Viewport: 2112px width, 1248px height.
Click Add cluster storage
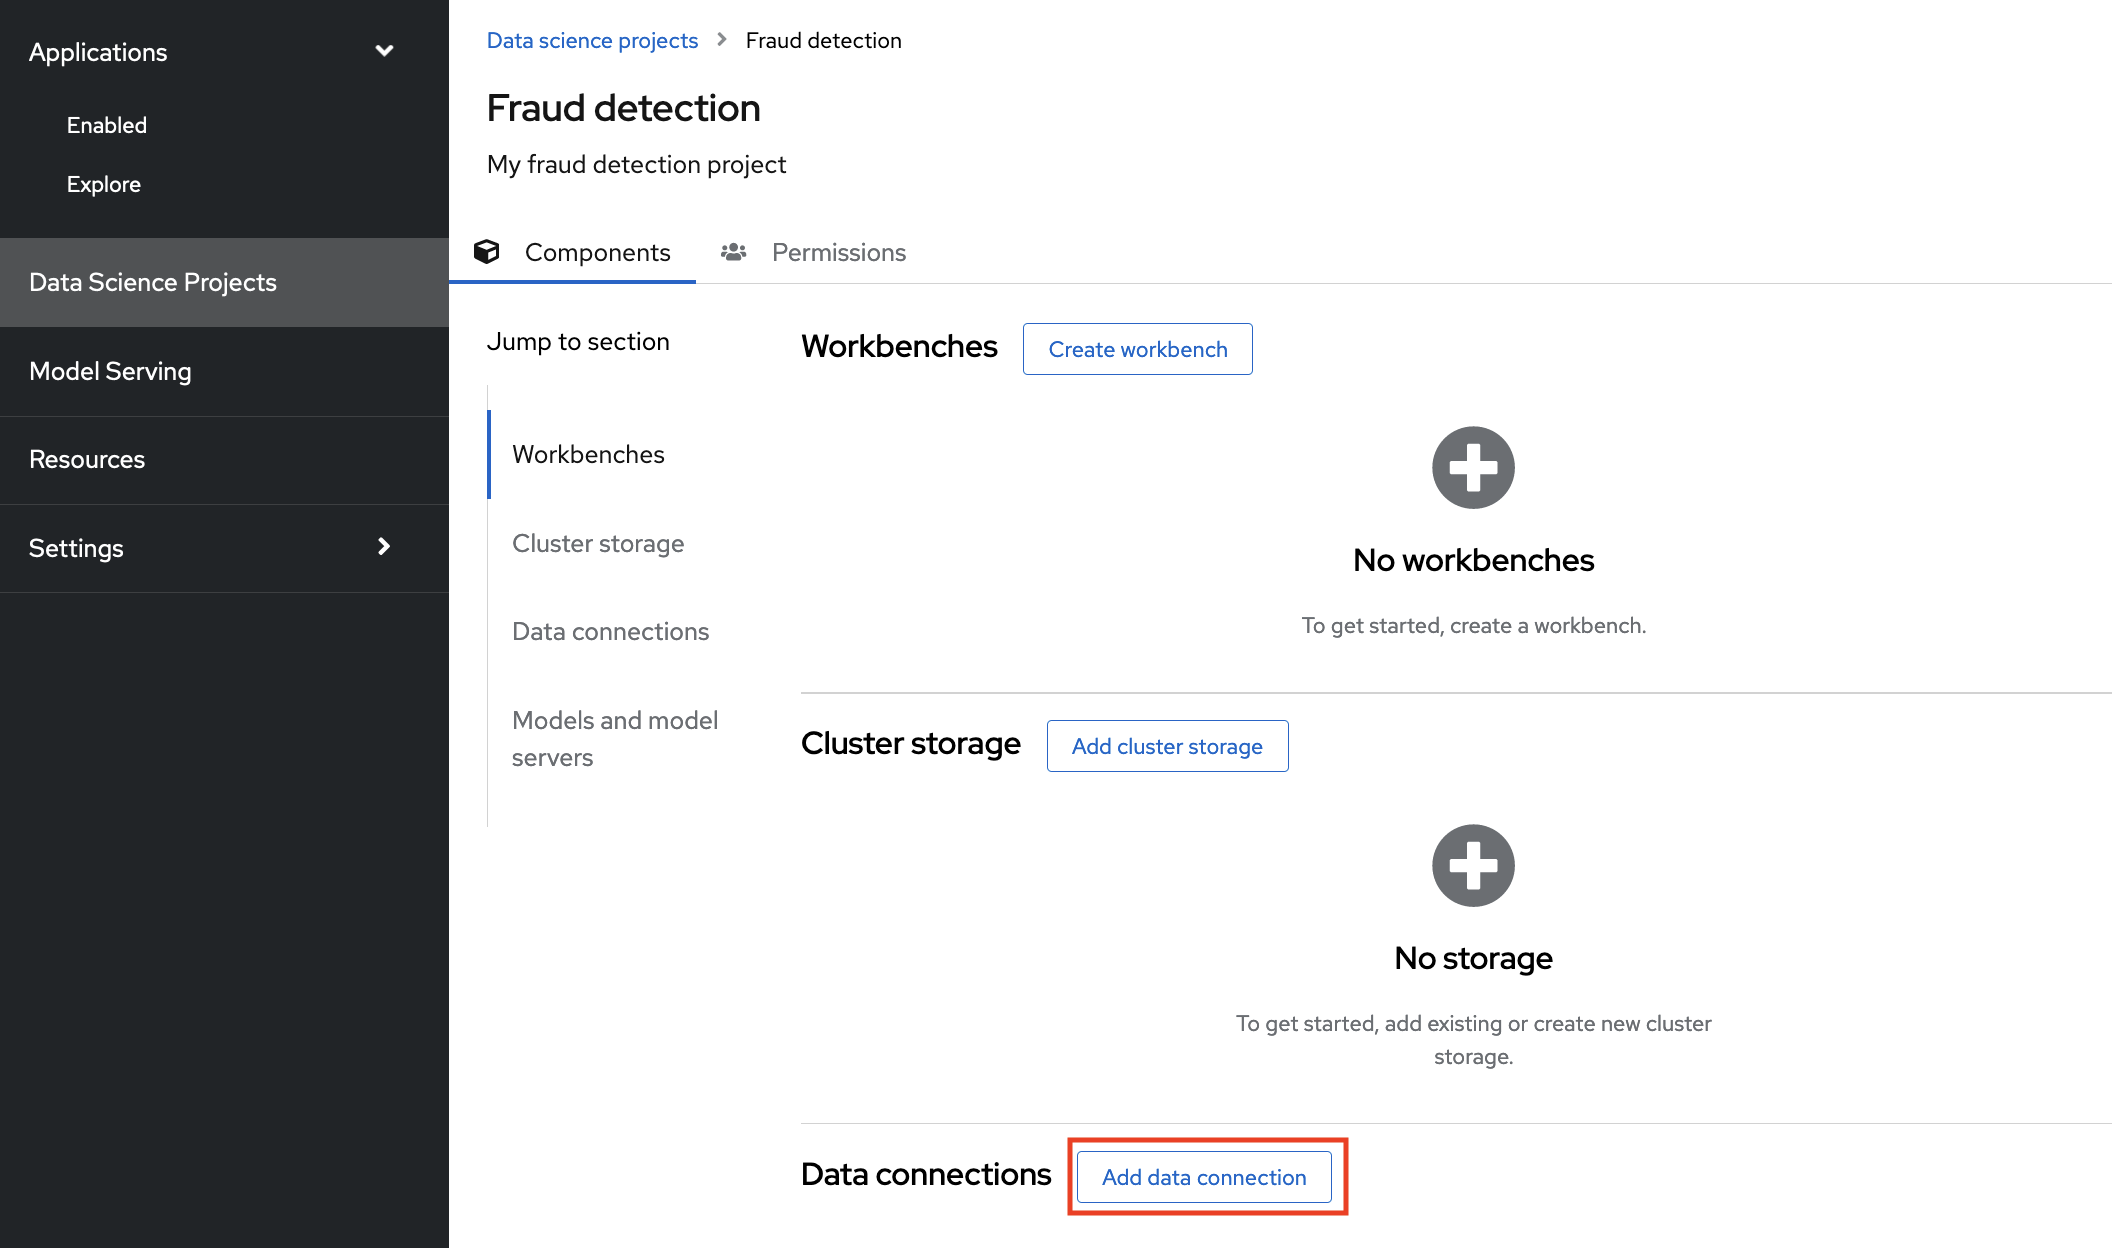(1166, 746)
